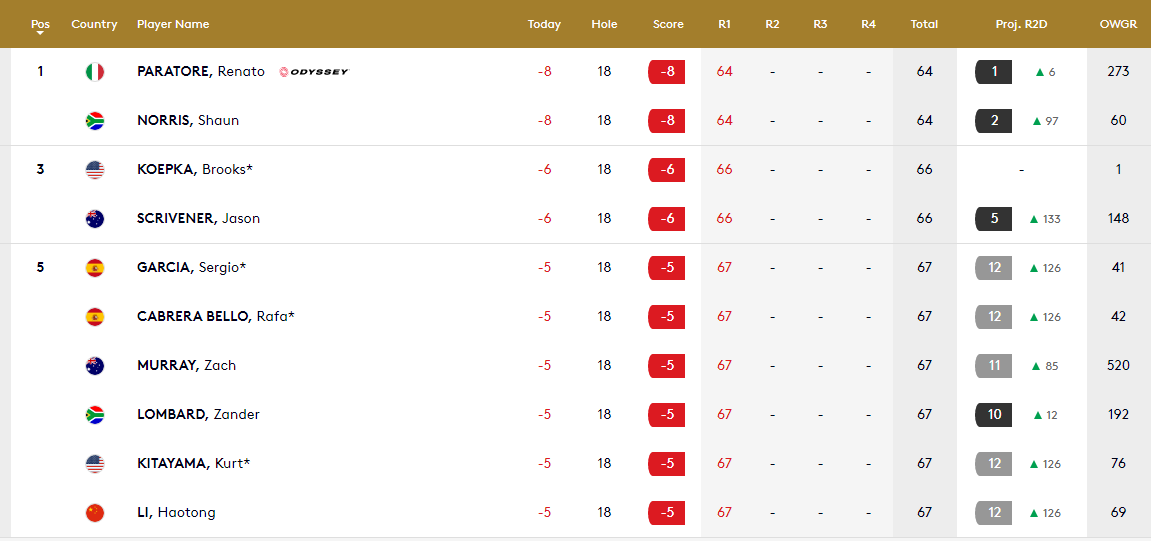
Task: Sort by the Pos column arrow
Action: pos(40,33)
